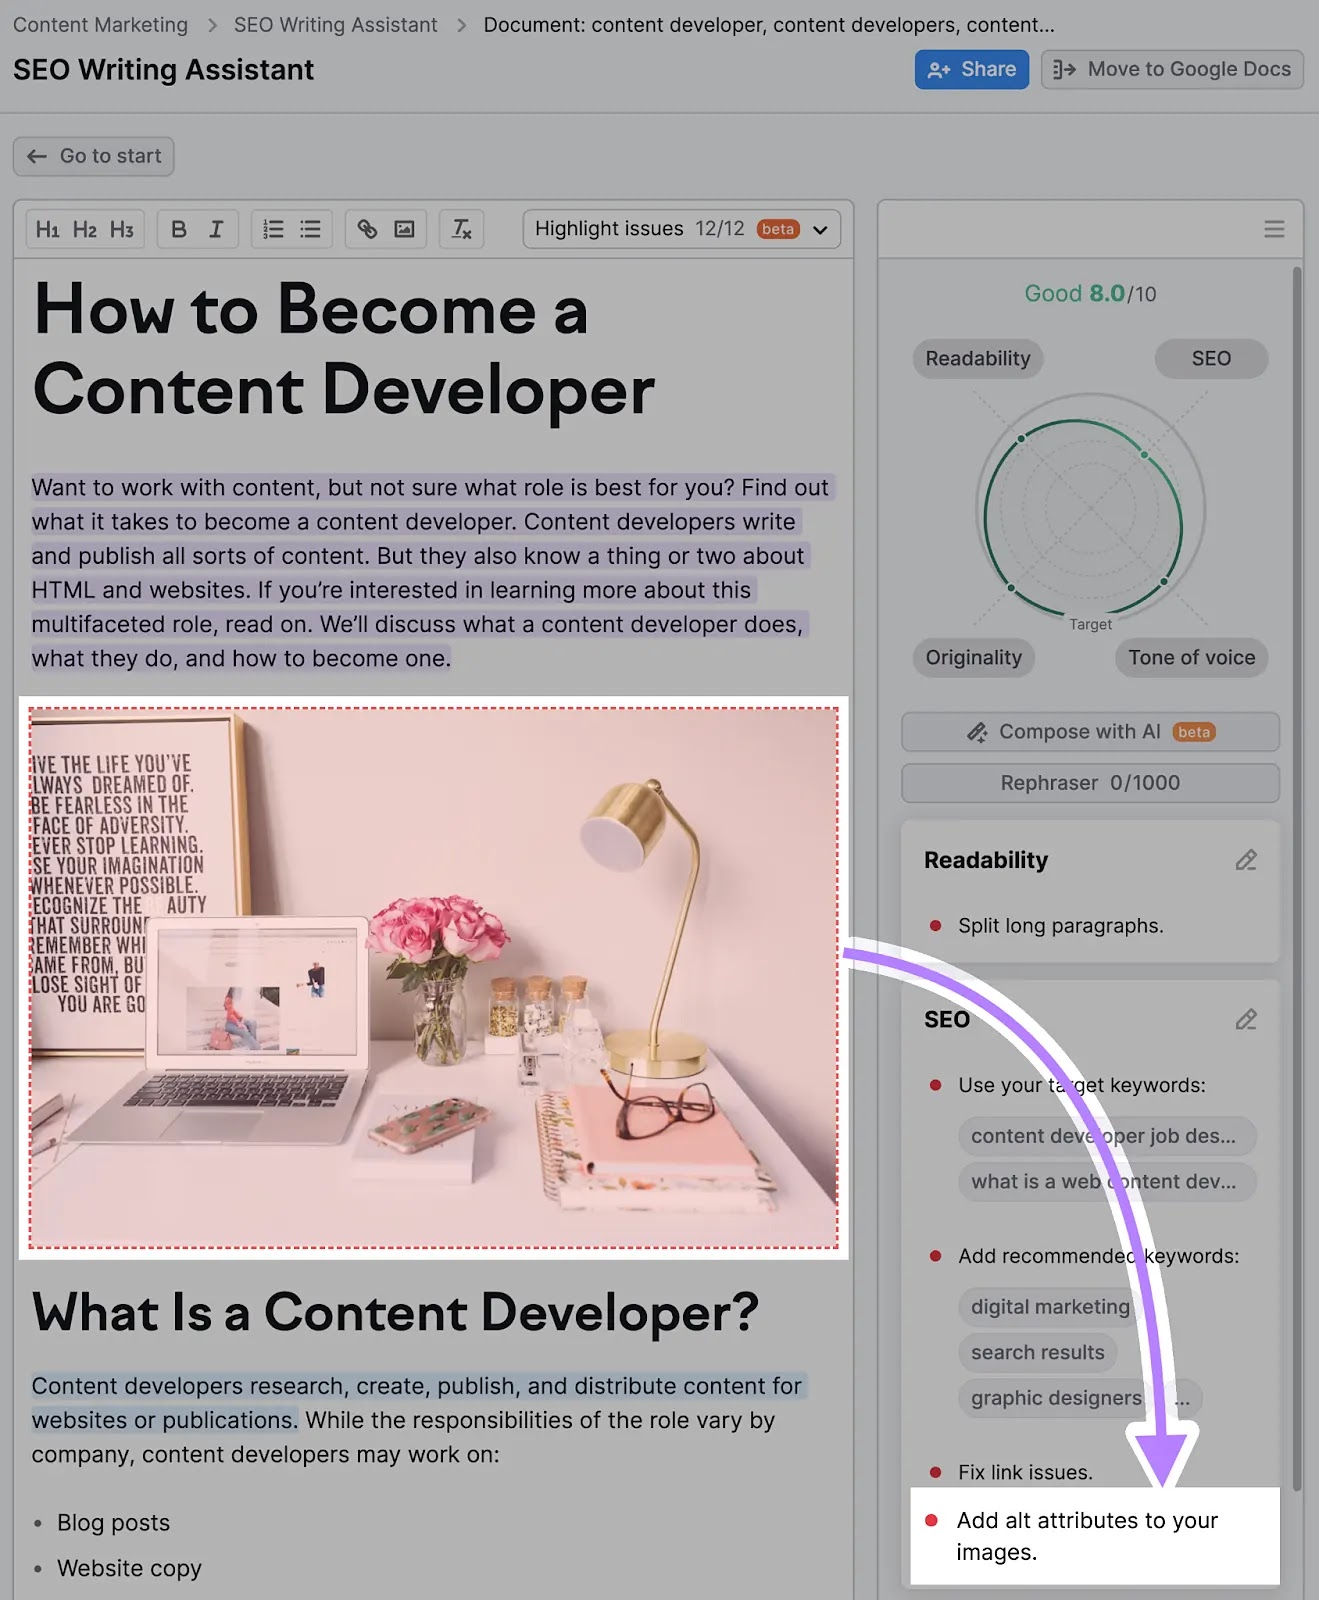The image size is (1319, 1600).
Task: Insert a hyperlink
Action: coord(367,230)
